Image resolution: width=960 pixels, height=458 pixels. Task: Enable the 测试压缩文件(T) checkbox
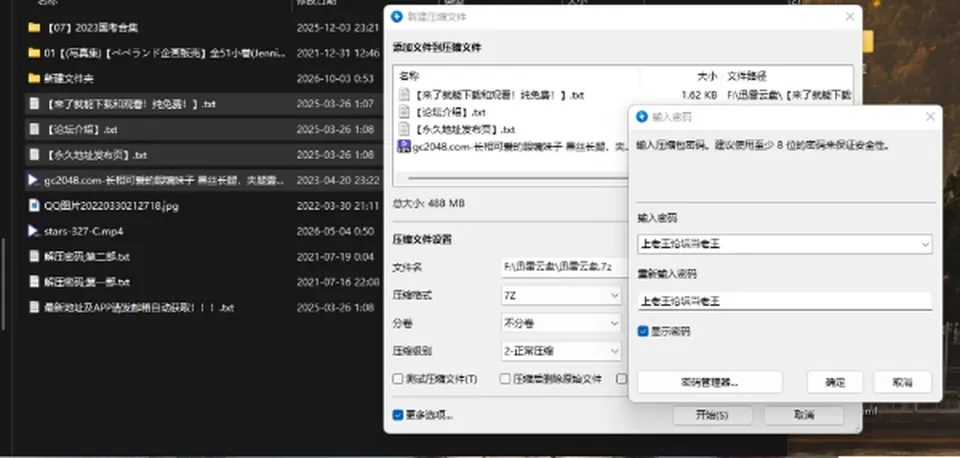coord(398,379)
